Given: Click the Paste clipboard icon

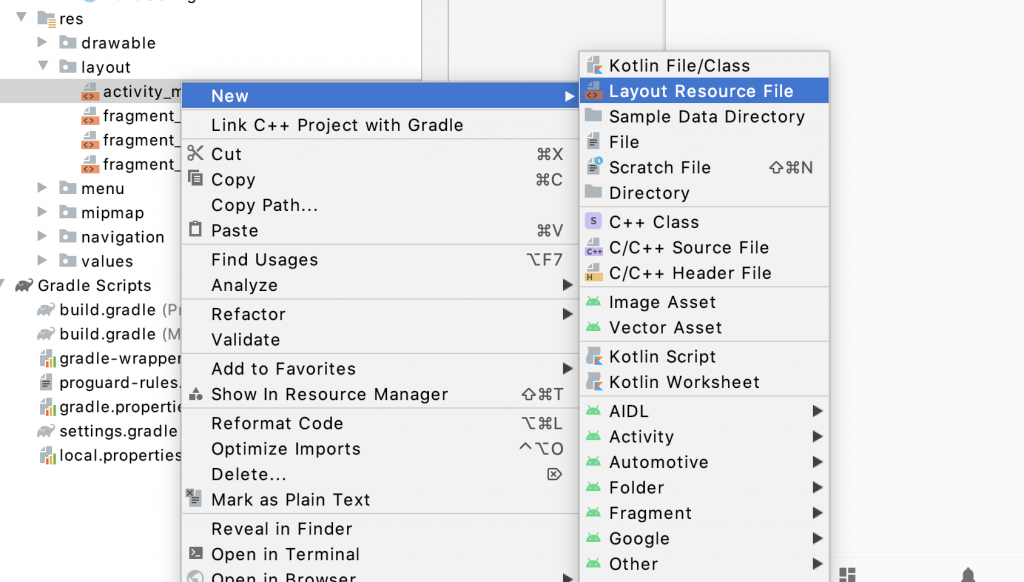Looking at the screenshot, I should [x=195, y=230].
